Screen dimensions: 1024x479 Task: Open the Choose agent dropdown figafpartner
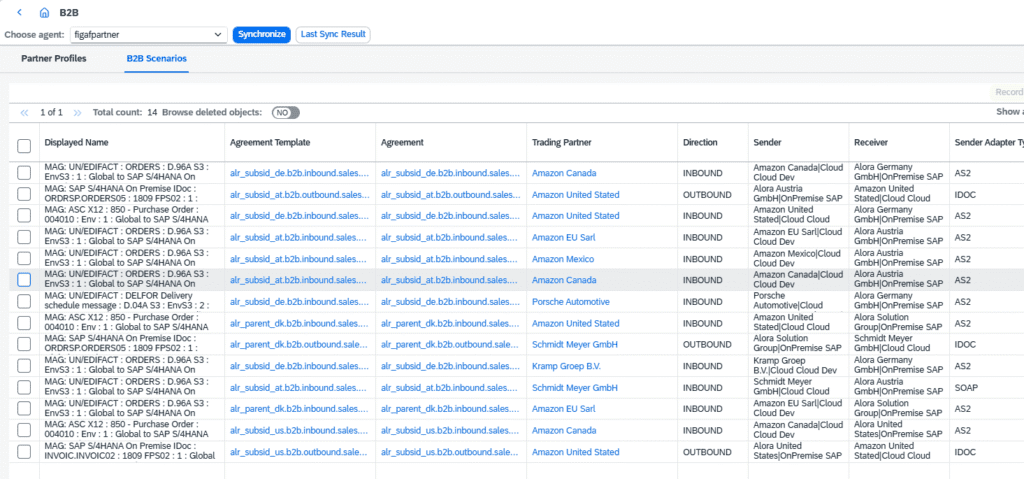148,35
